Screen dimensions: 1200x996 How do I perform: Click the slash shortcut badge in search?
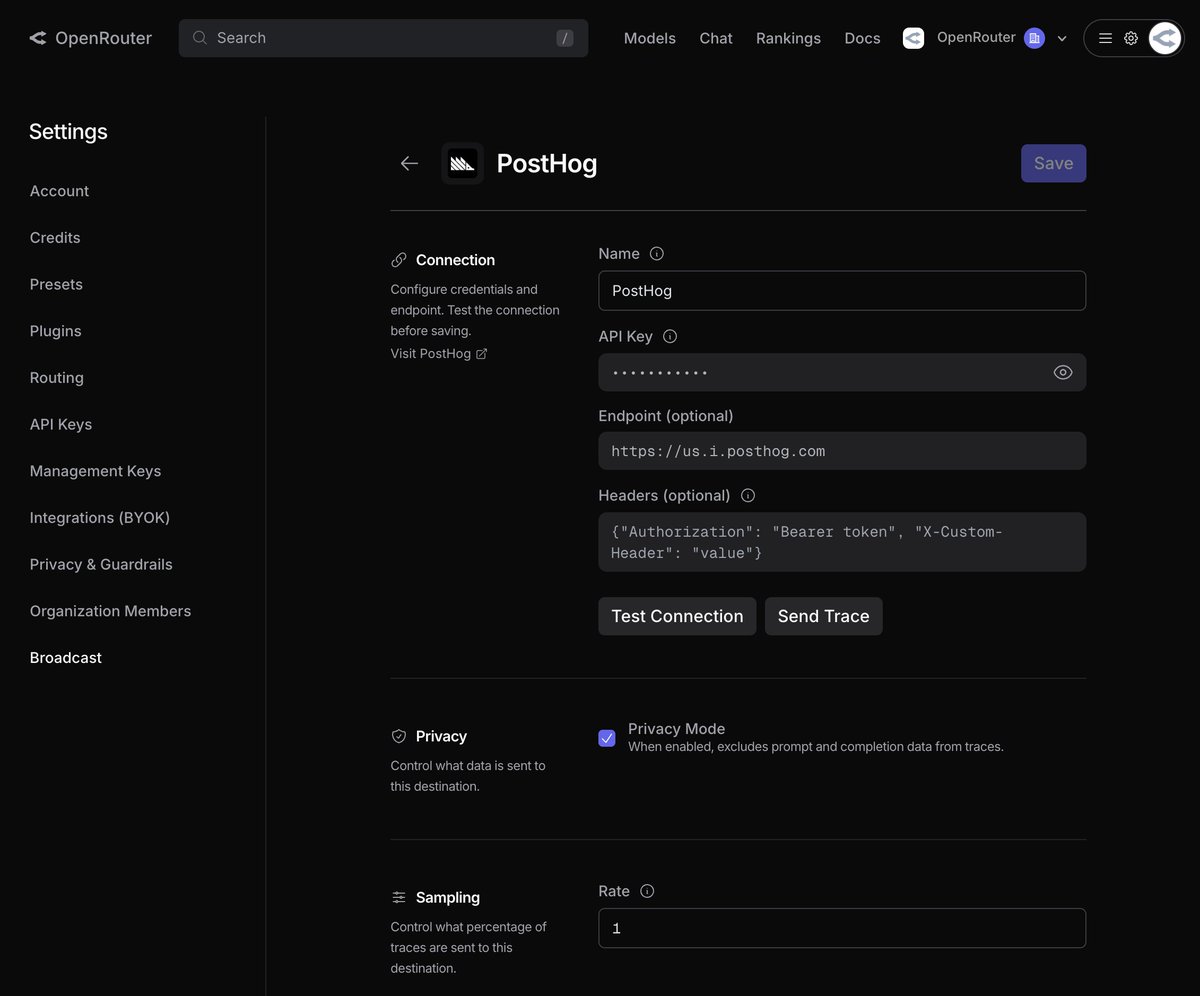(x=565, y=38)
